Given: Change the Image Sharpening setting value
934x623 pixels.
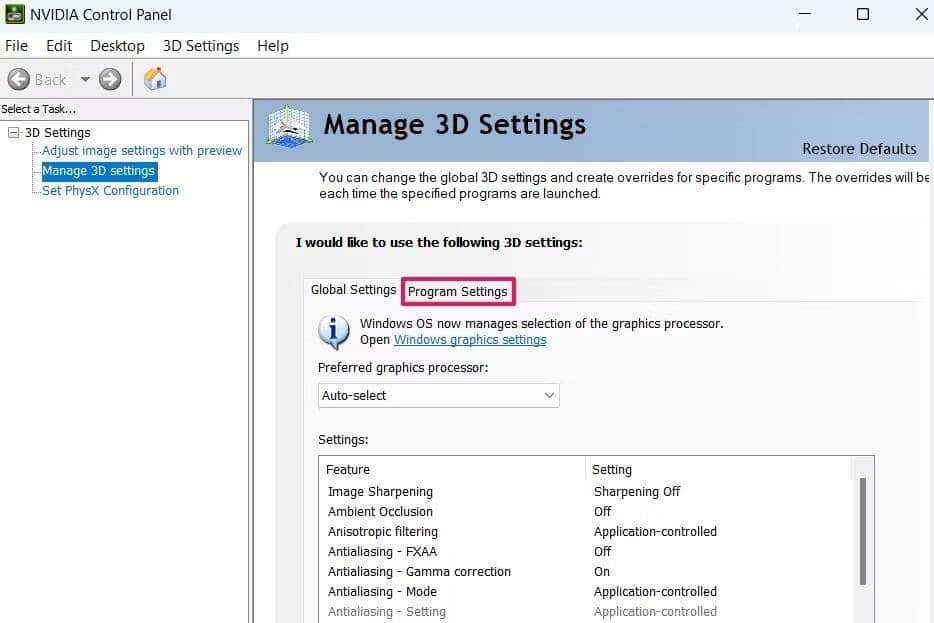Looking at the screenshot, I should pyautogui.click(x=637, y=491).
